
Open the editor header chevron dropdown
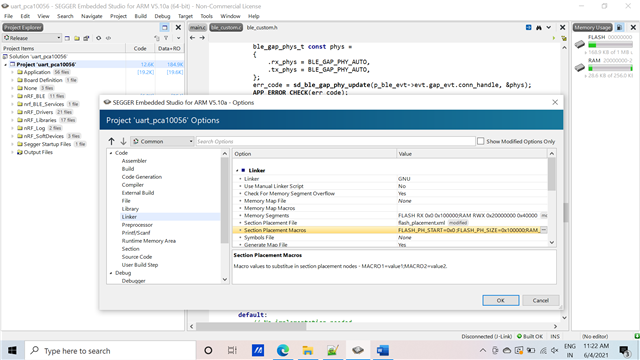(x=549, y=27)
